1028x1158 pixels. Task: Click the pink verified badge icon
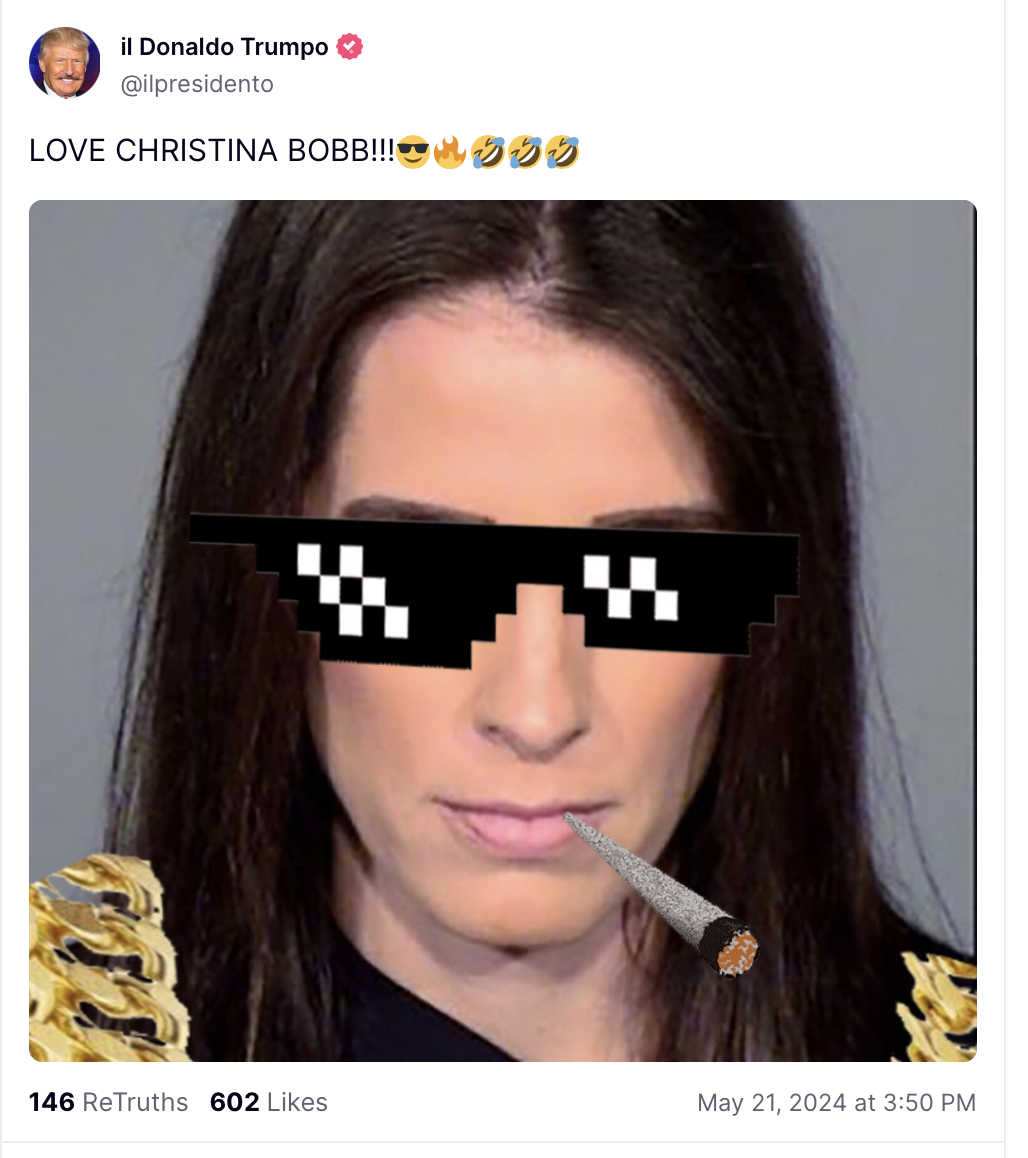(x=349, y=47)
